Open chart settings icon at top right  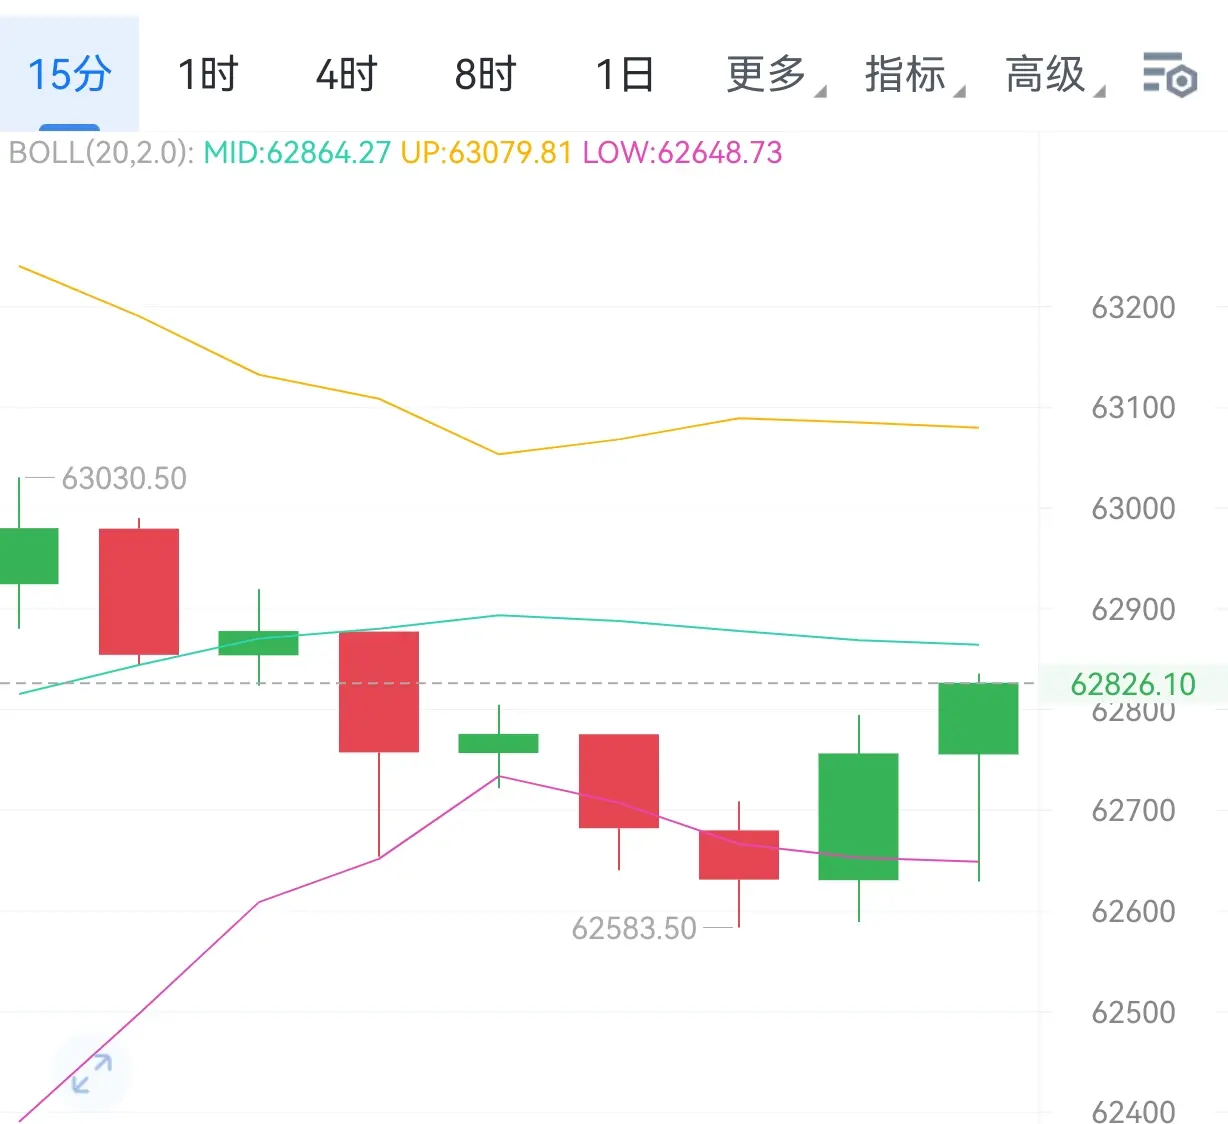pyautogui.click(x=1169, y=74)
